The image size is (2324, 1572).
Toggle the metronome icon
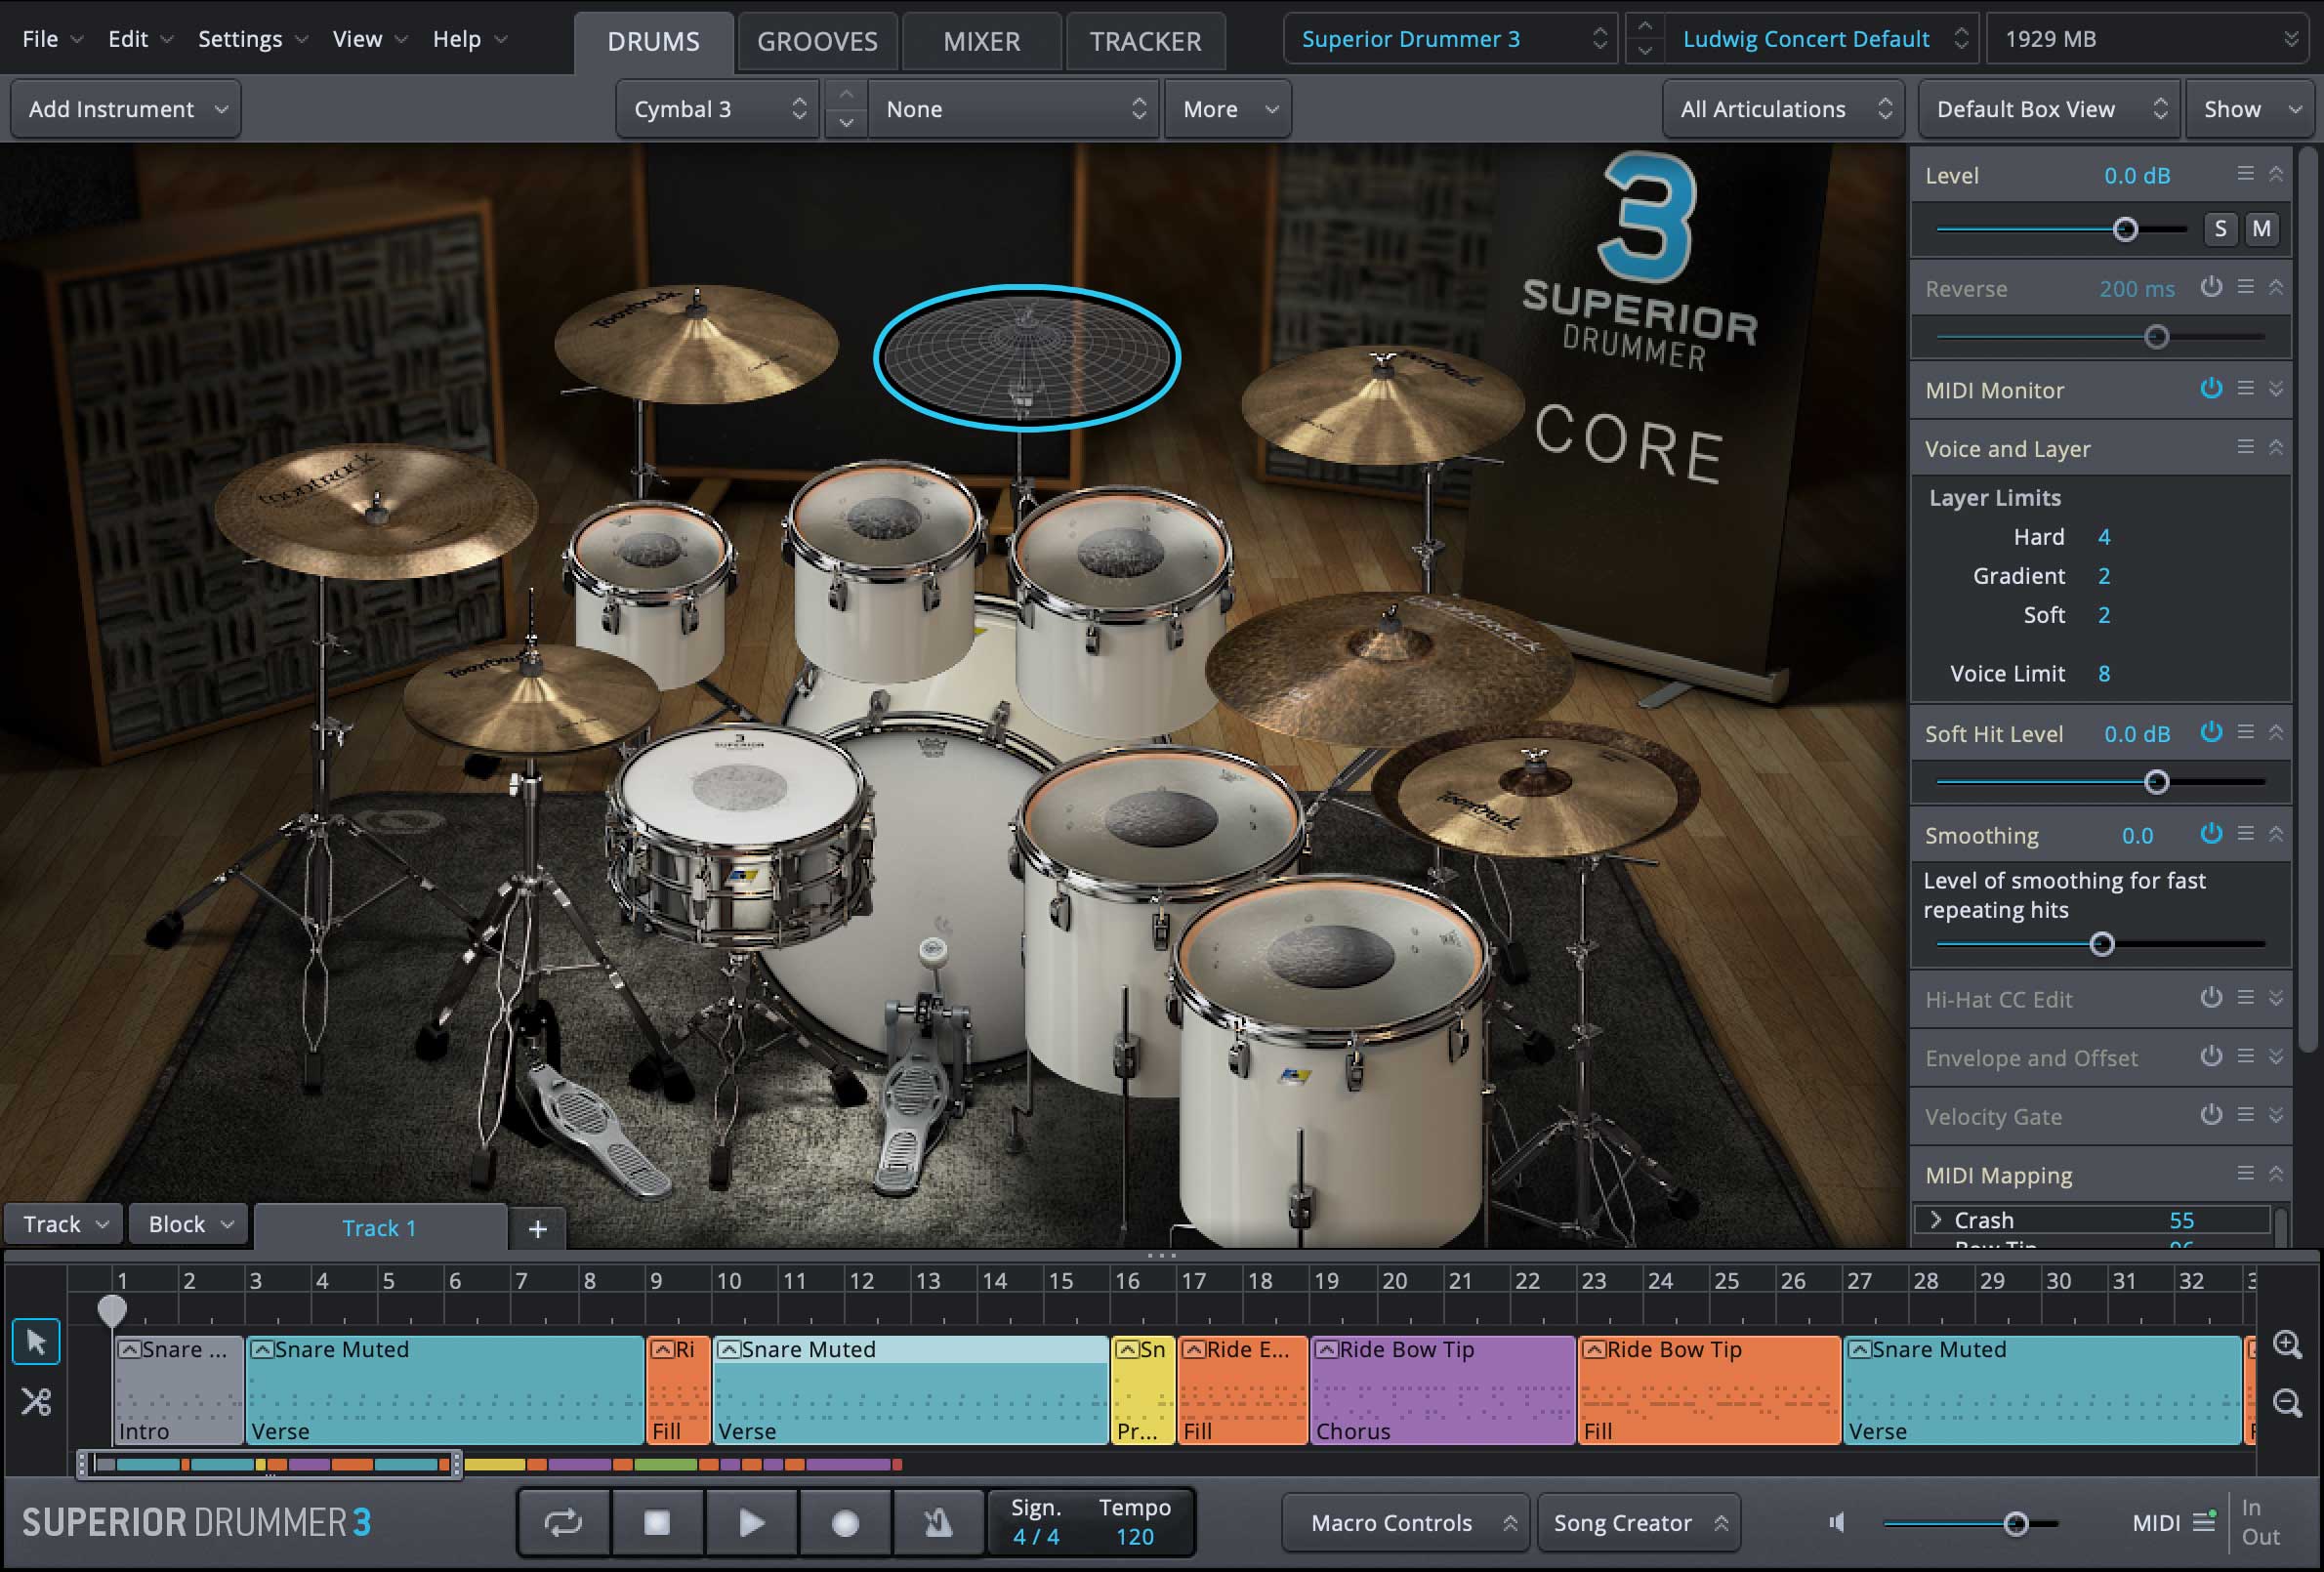click(938, 1522)
